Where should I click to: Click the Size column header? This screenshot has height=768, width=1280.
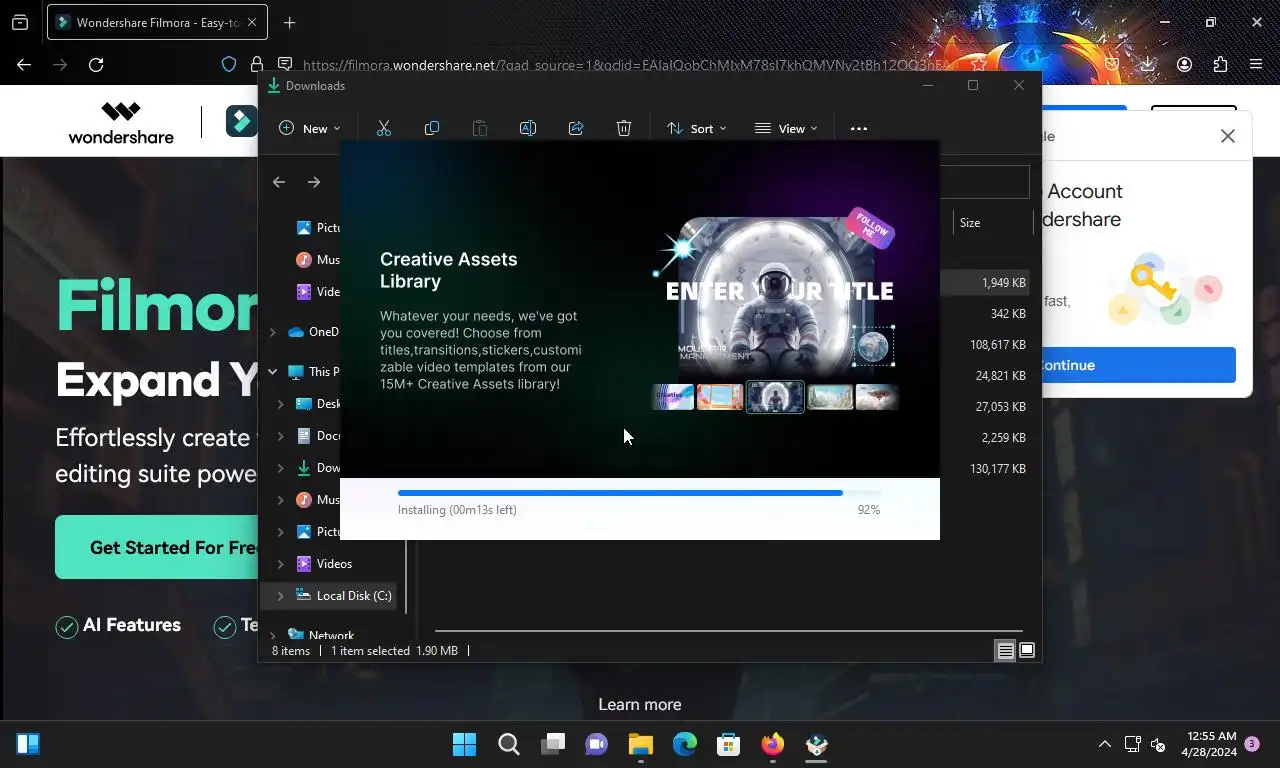point(970,223)
